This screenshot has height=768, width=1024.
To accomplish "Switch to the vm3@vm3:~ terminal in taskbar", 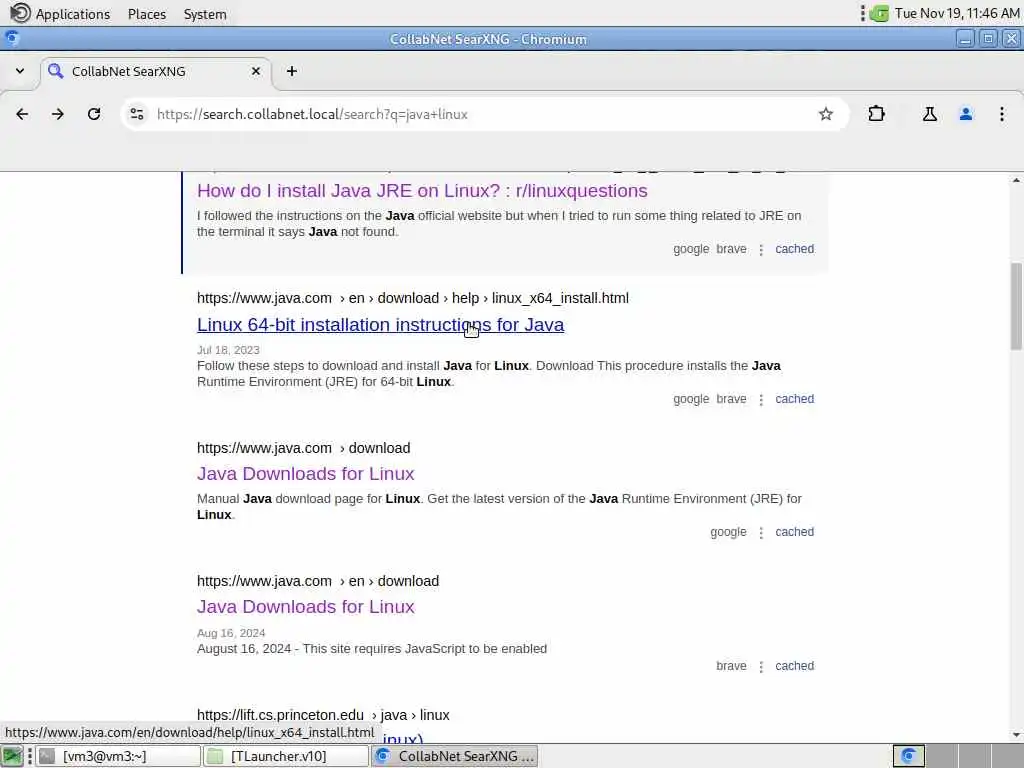I will point(118,756).
